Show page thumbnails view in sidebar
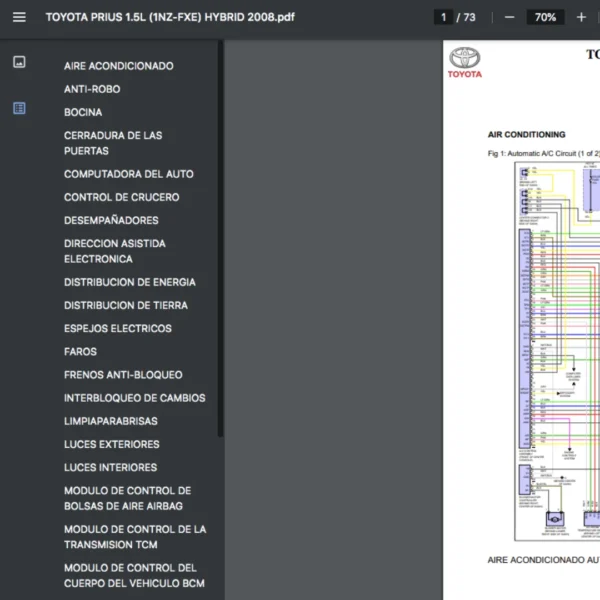Screen dimensions: 600x600 19,62
